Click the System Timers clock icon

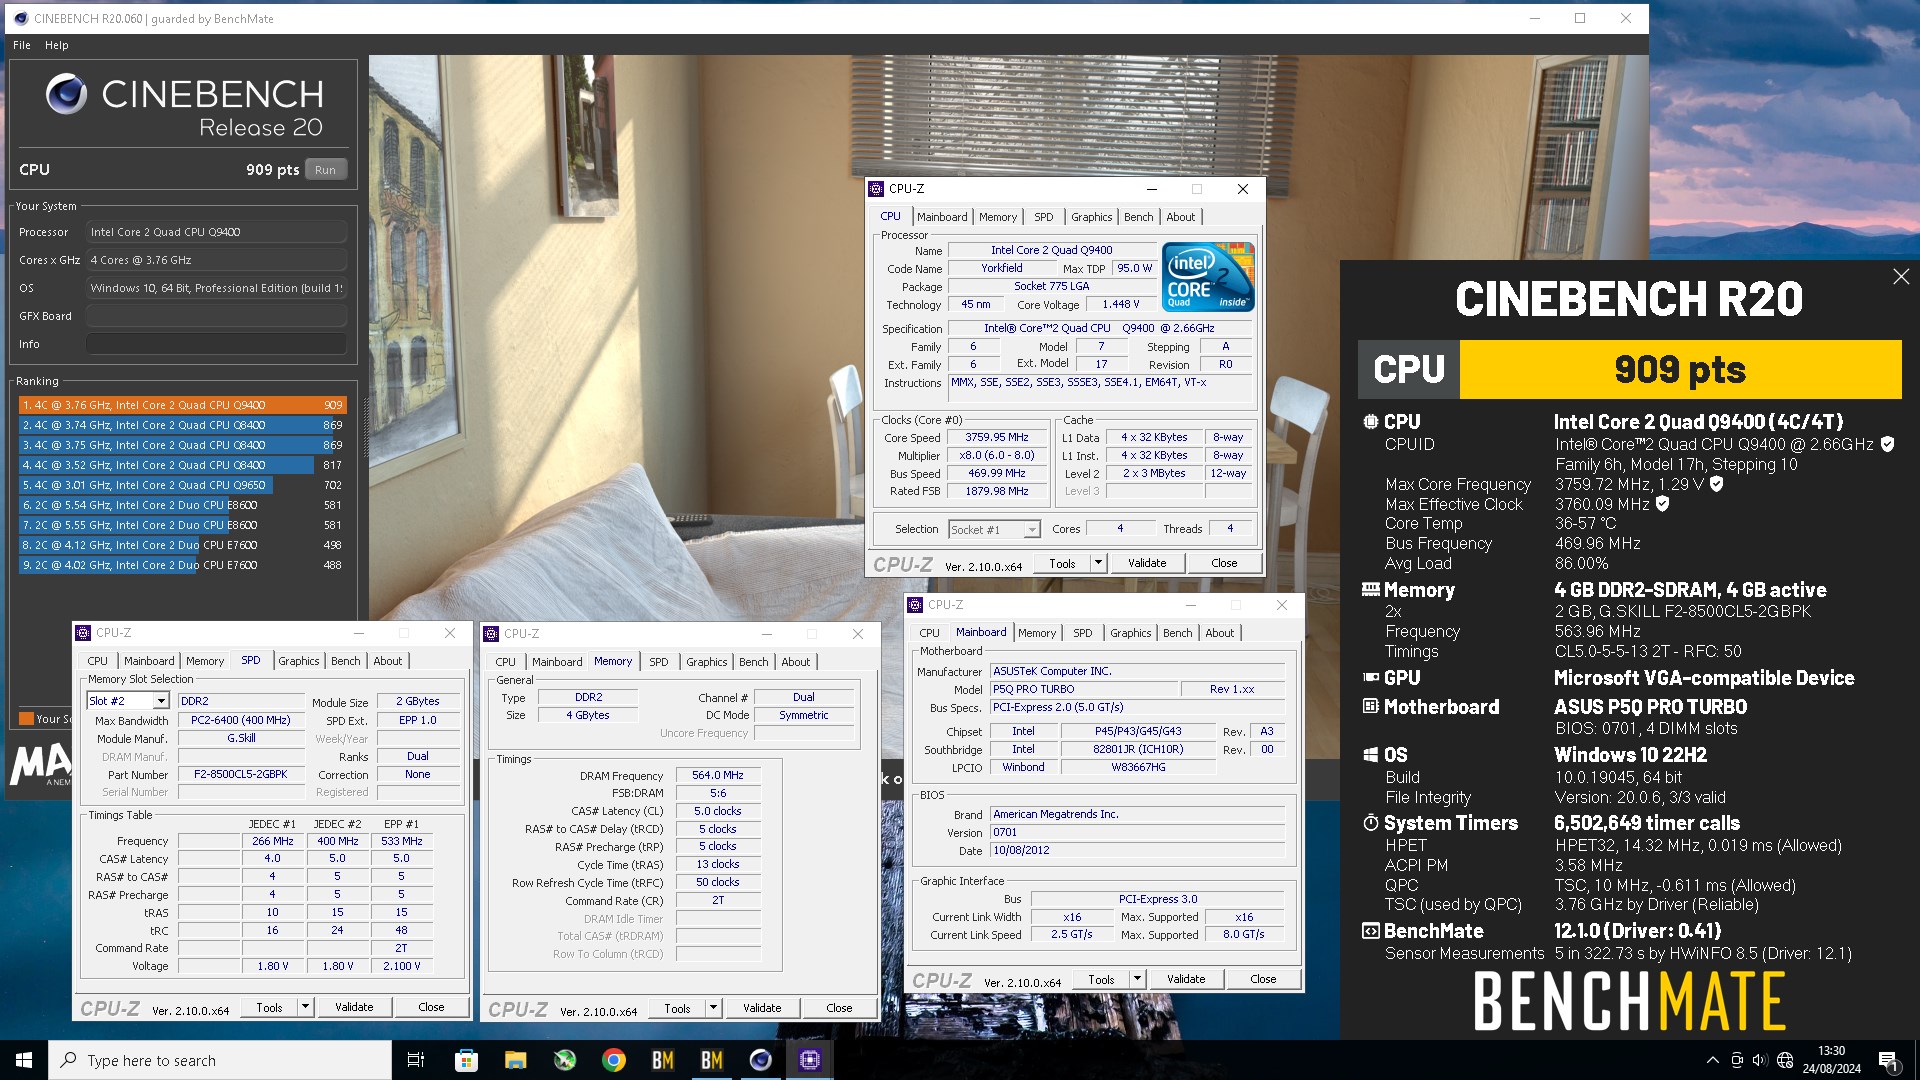[x=1370, y=823]
